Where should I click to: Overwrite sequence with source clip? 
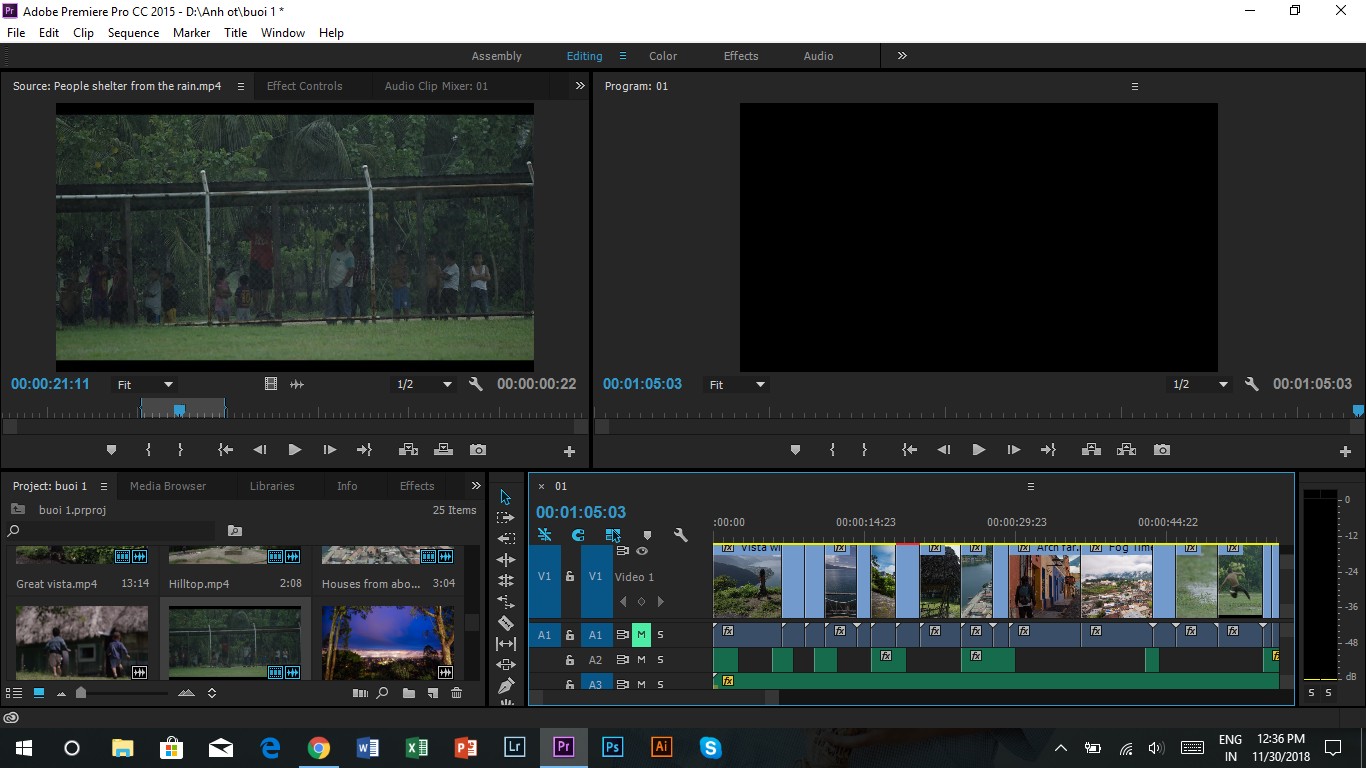pos(443,450)
